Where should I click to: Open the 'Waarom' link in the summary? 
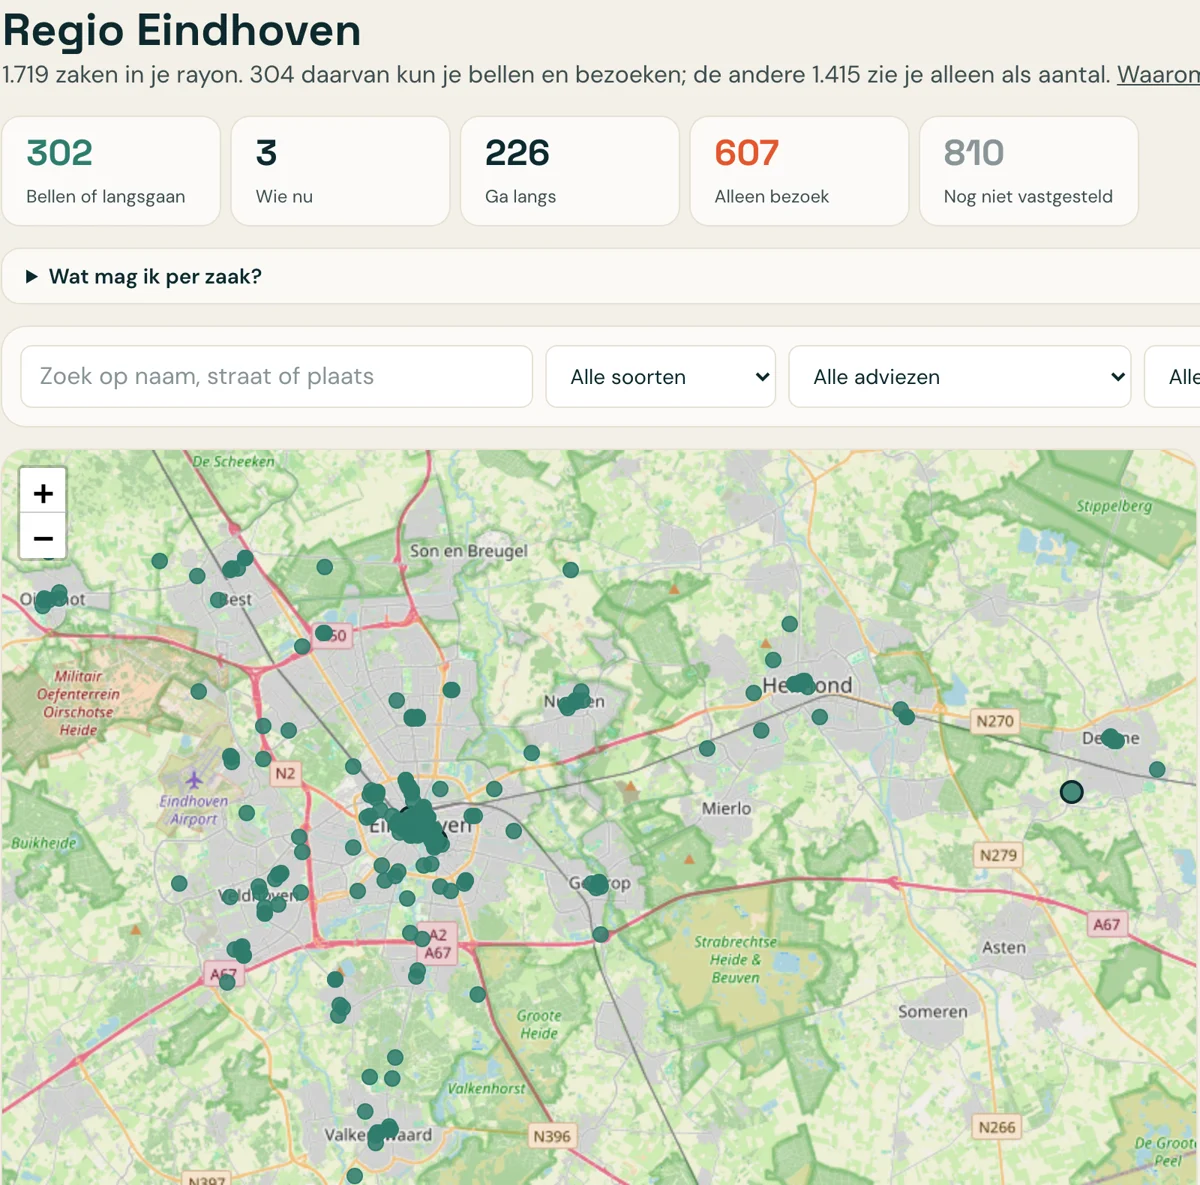[1158, 75]
